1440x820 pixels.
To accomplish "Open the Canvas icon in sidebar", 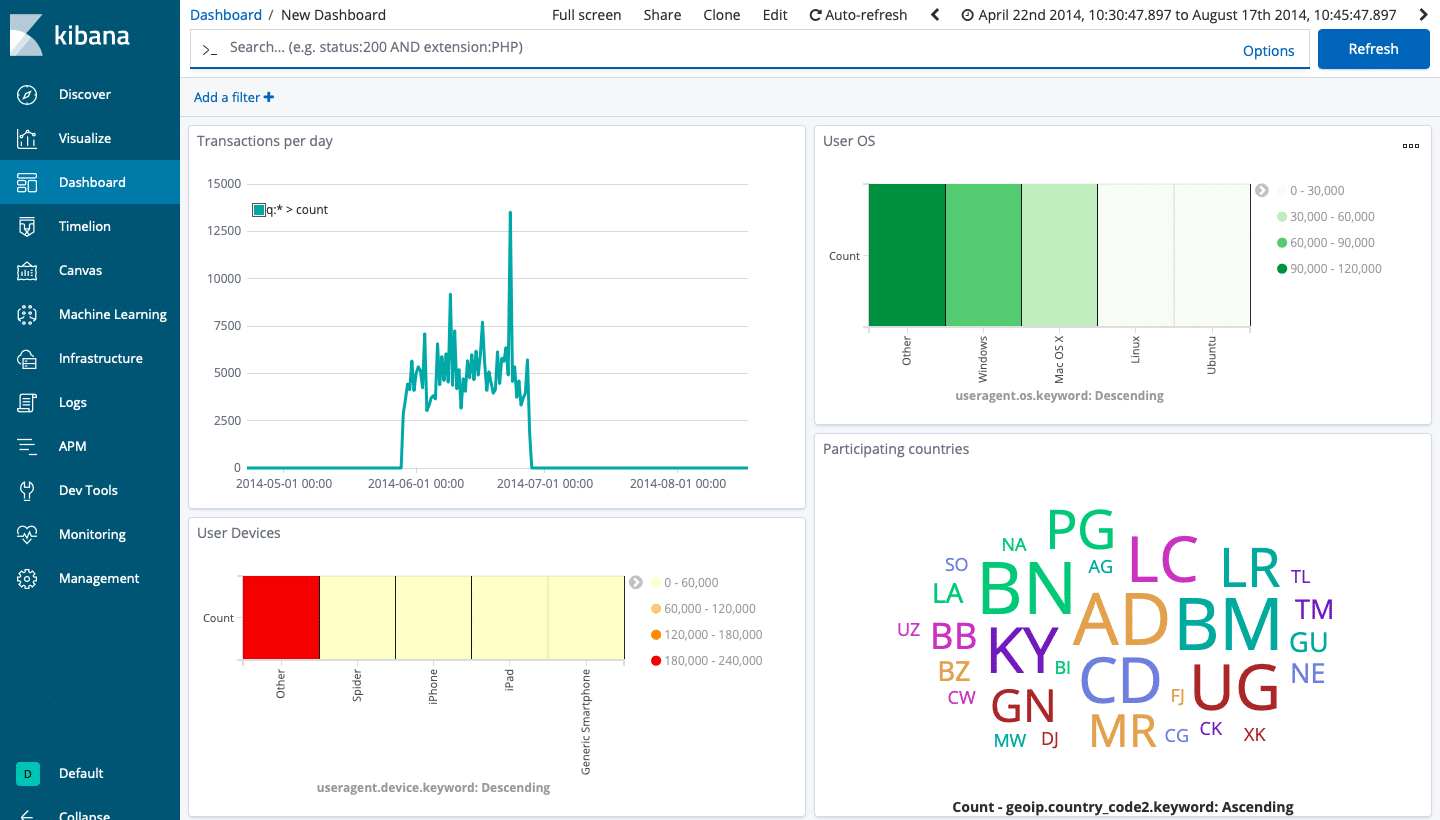I will pyautogui.click(x=27, y=270).
